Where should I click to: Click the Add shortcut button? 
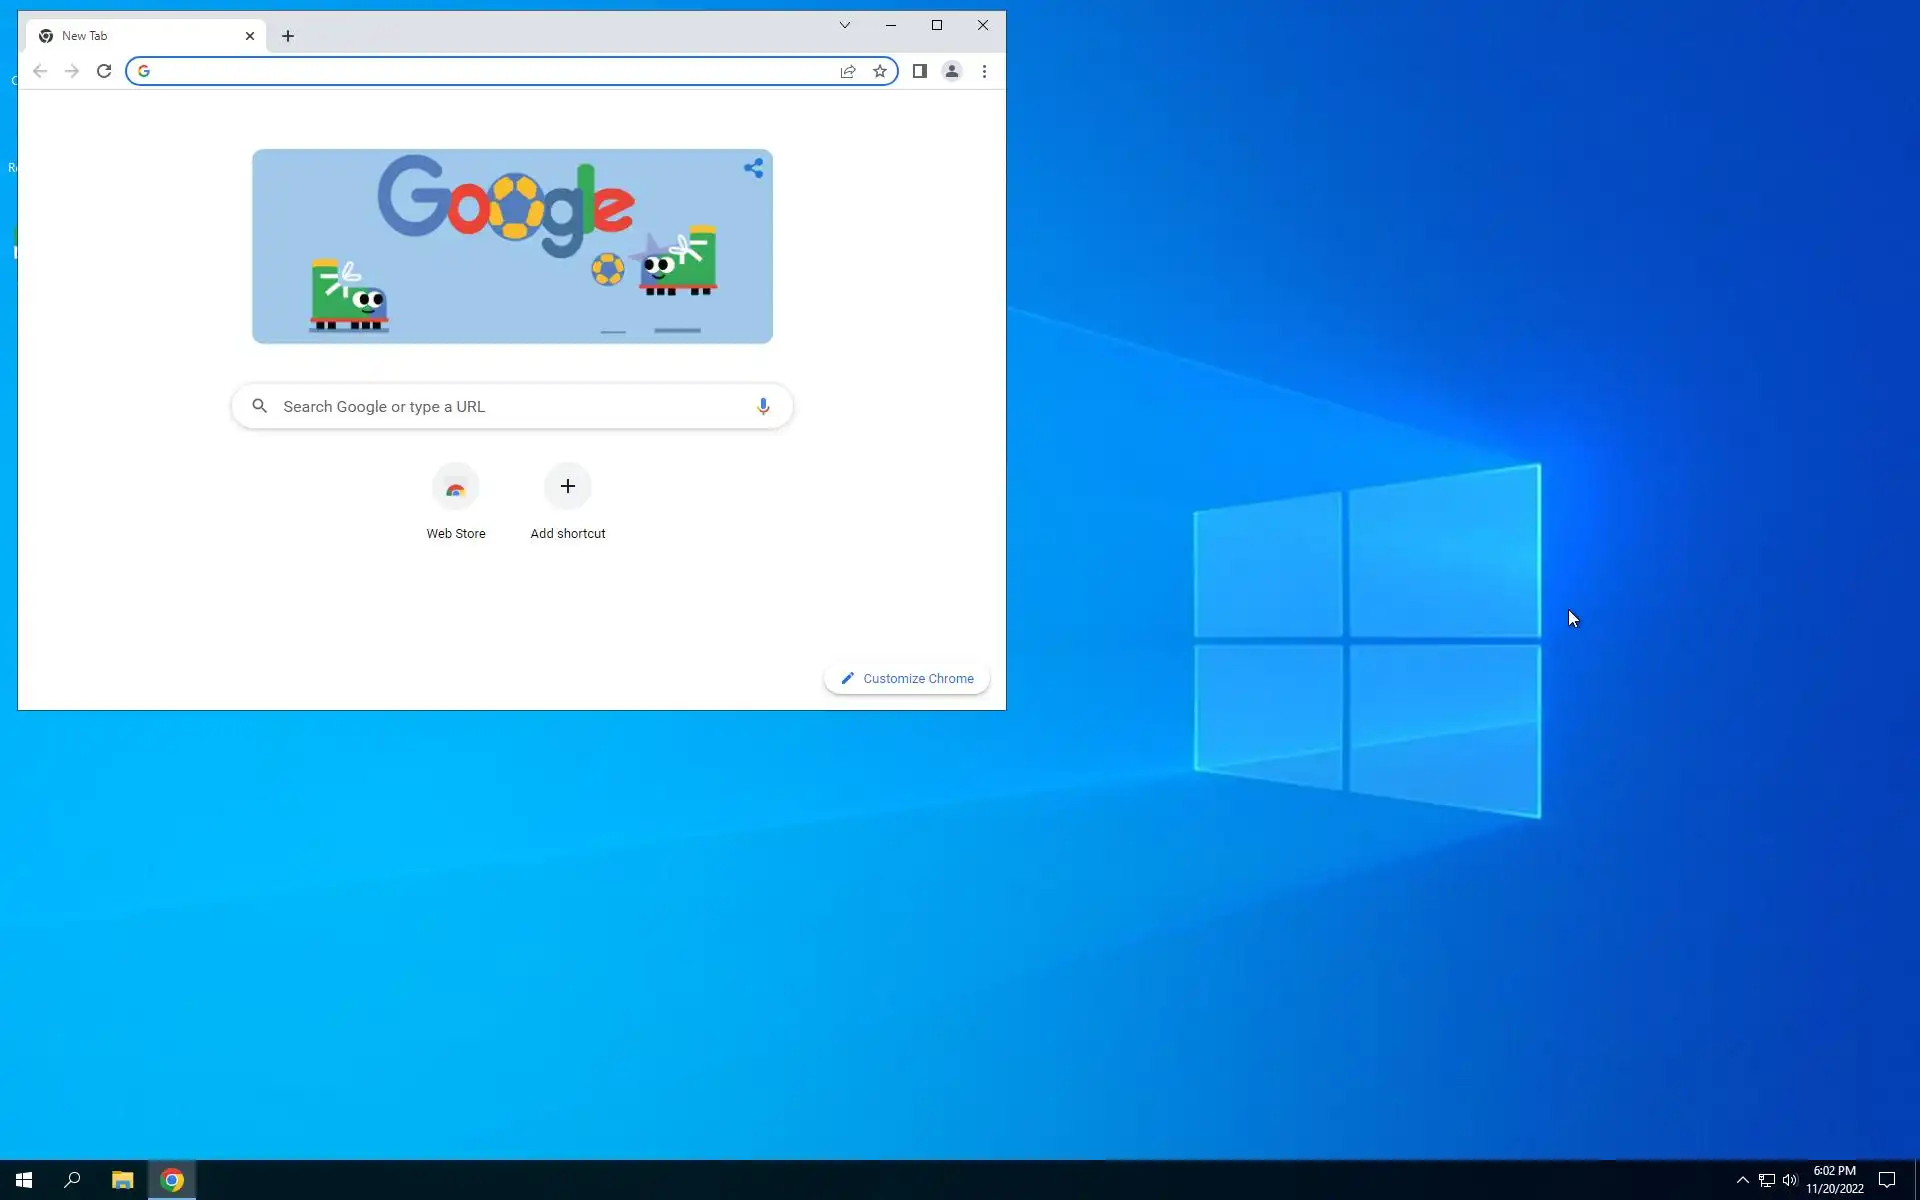pos(567,487)
